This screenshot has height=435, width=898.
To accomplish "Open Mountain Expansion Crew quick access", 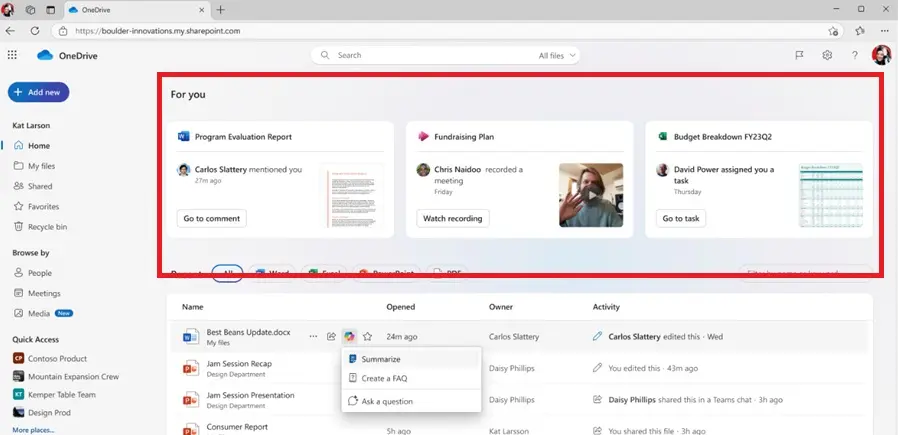I will point(73,377).
